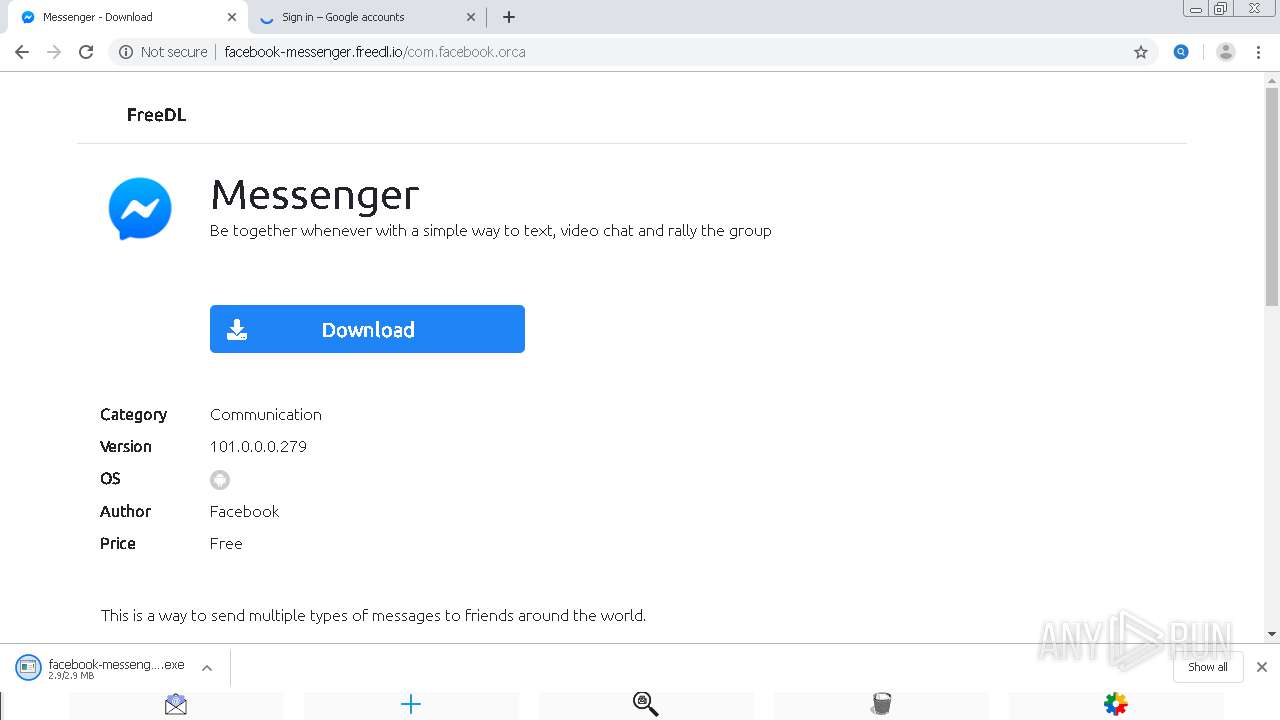Click the Android OS icon
This screenshot has width=1280, height=720.
(x=220, y=480)
